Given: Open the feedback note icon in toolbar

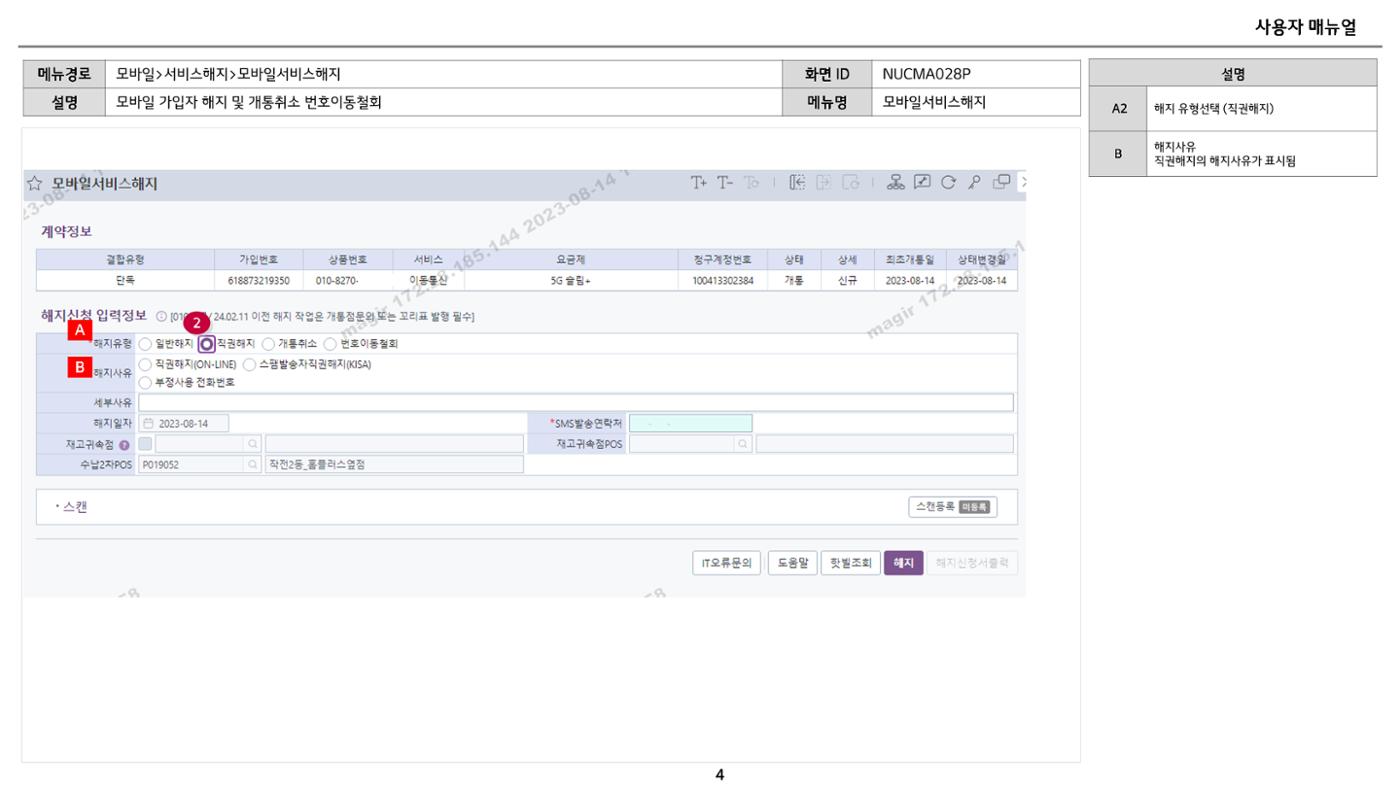Looking at the screenshot, I should pyautogui.click(x=922, y=182).
